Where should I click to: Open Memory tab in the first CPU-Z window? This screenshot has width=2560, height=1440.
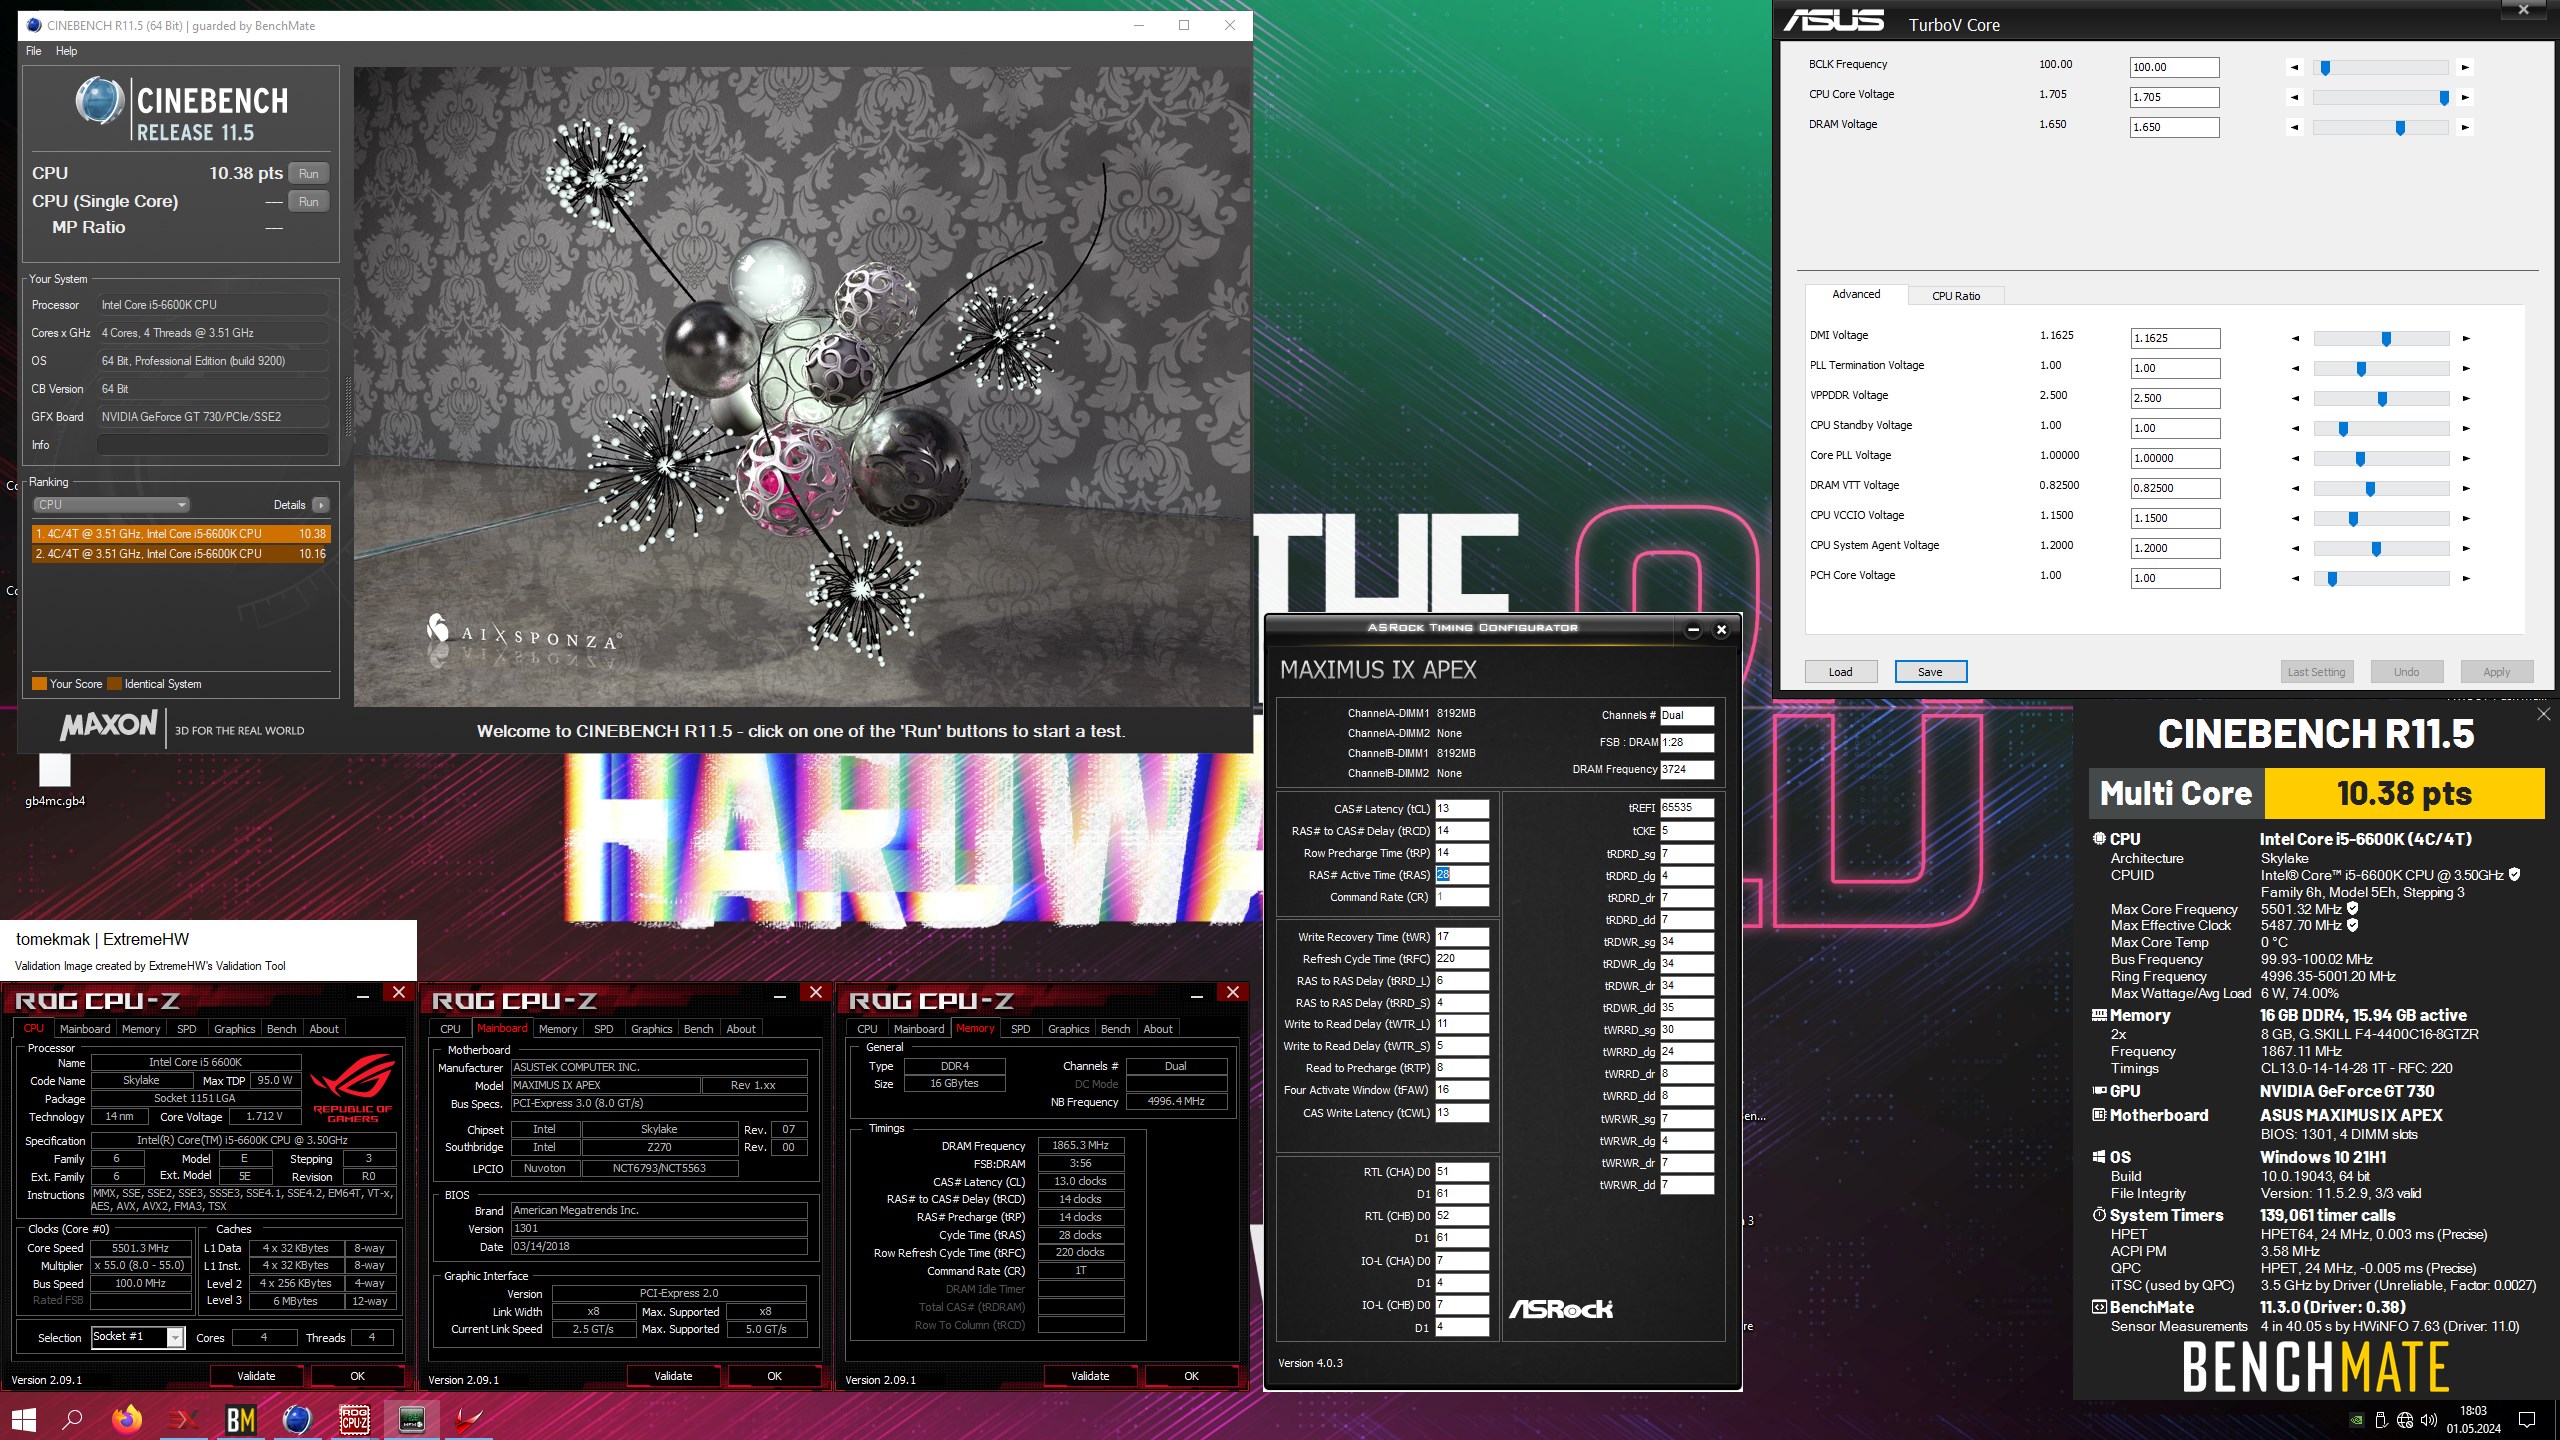click(141, 1029)
